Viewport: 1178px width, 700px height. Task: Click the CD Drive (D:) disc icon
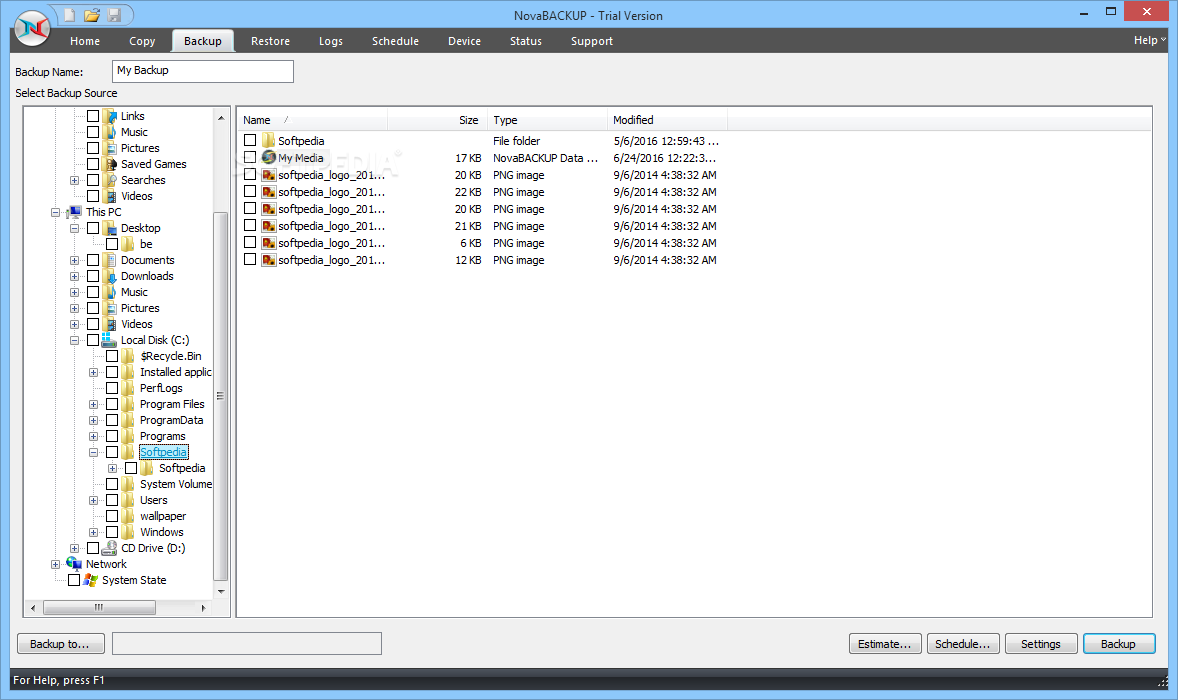coord(110,548)
